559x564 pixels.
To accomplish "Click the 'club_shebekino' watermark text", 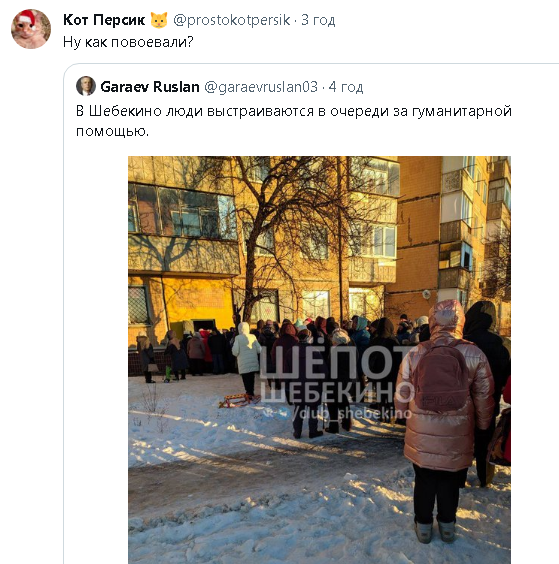I will click(x=356, y=413).
